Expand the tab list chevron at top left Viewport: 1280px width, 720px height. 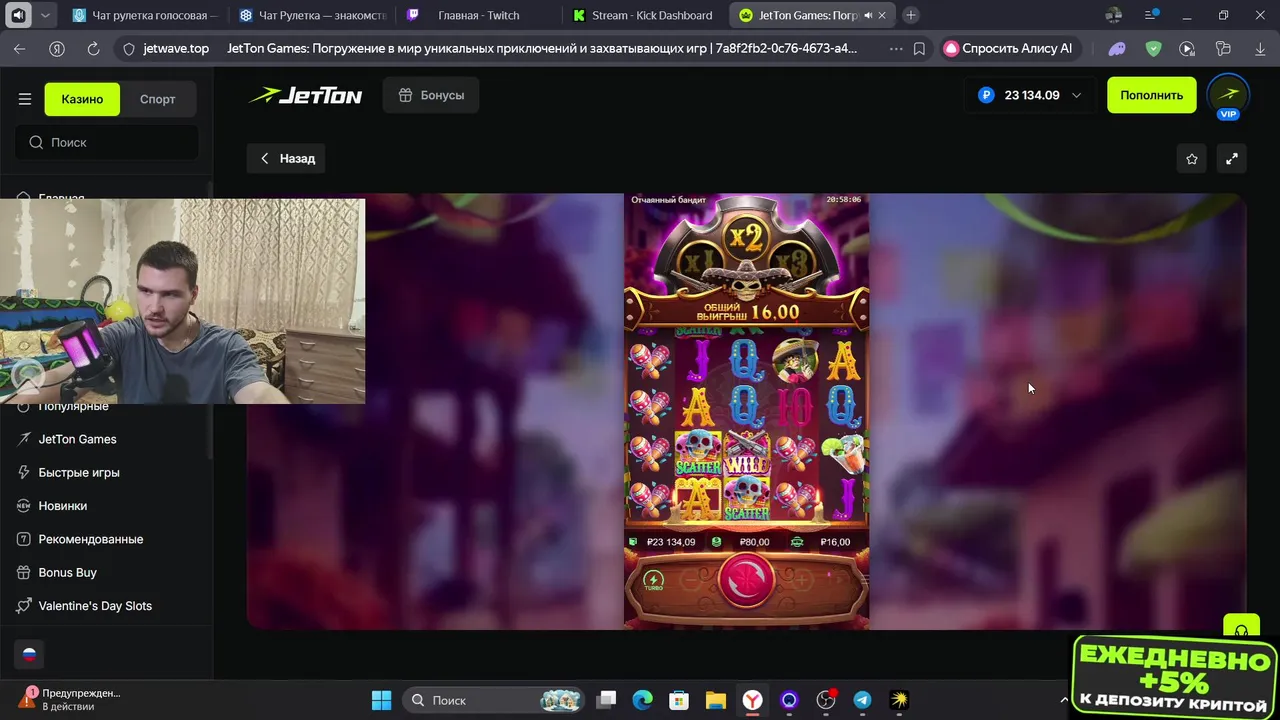pyautogui.click(x=45, y=15)
